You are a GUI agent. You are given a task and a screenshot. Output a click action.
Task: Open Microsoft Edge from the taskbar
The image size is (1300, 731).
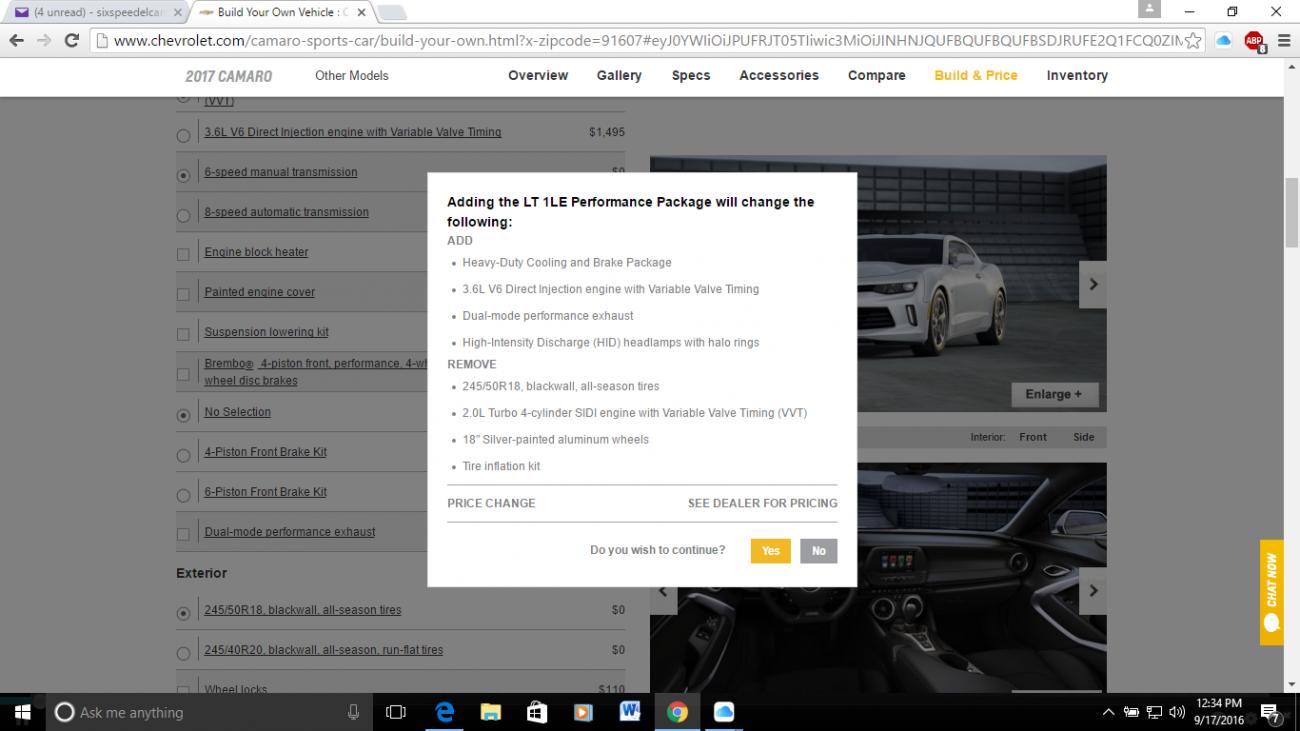point(445,712)
